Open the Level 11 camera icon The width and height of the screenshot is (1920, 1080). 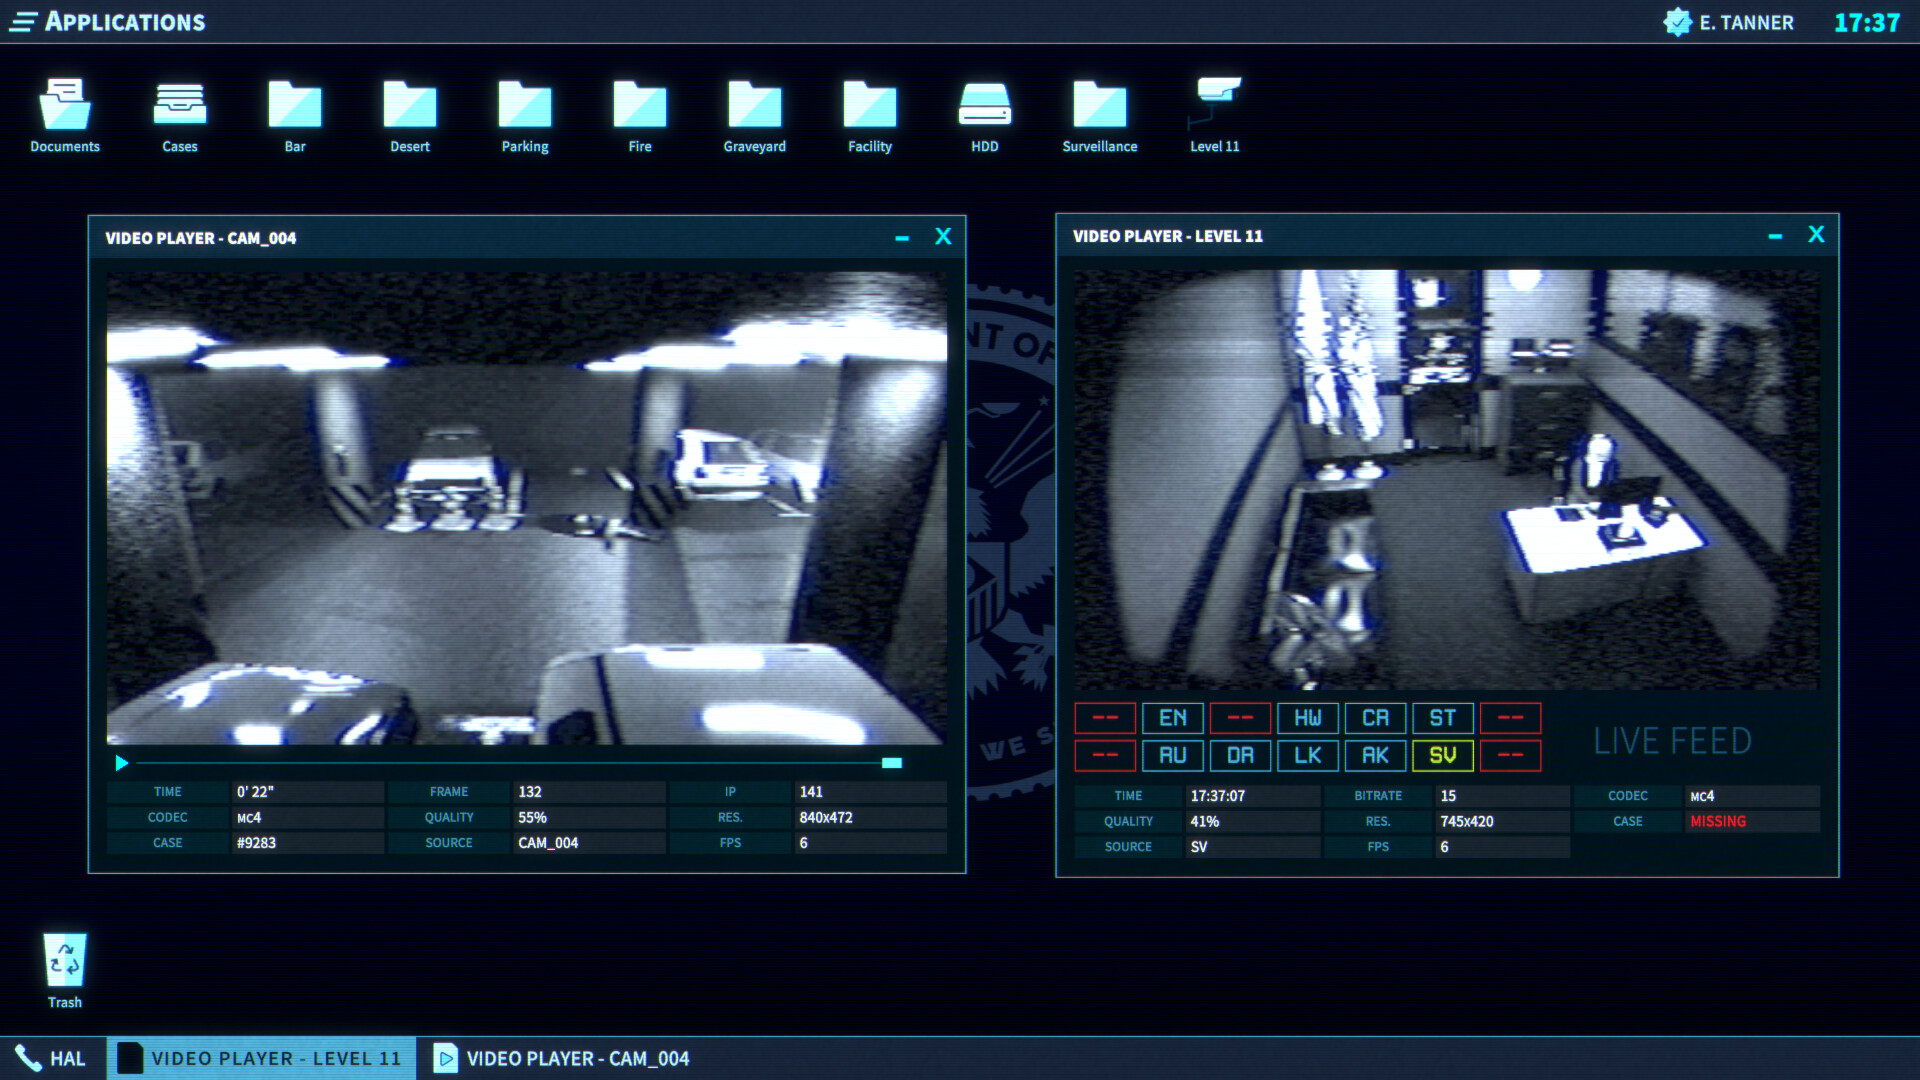pos(1214,110)
